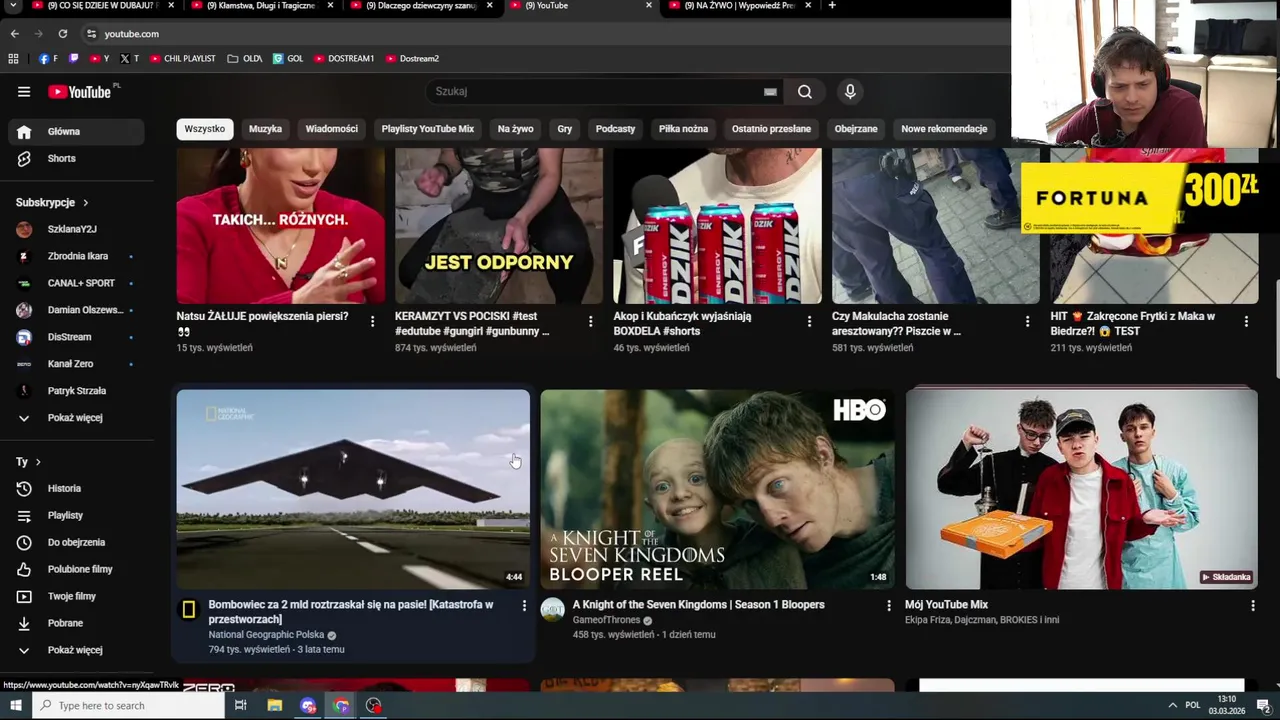This screenshot has height=720, width=1280.
Task: Select the Wszystko filter chip
Action: (205, 129)
